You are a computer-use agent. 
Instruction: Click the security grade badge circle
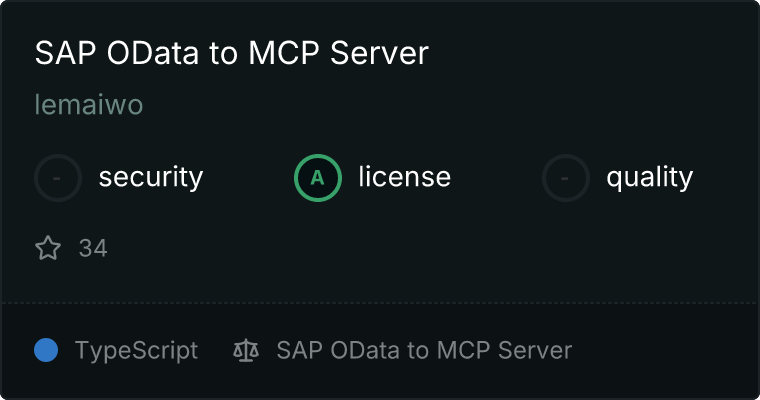(x=58, y=178)
